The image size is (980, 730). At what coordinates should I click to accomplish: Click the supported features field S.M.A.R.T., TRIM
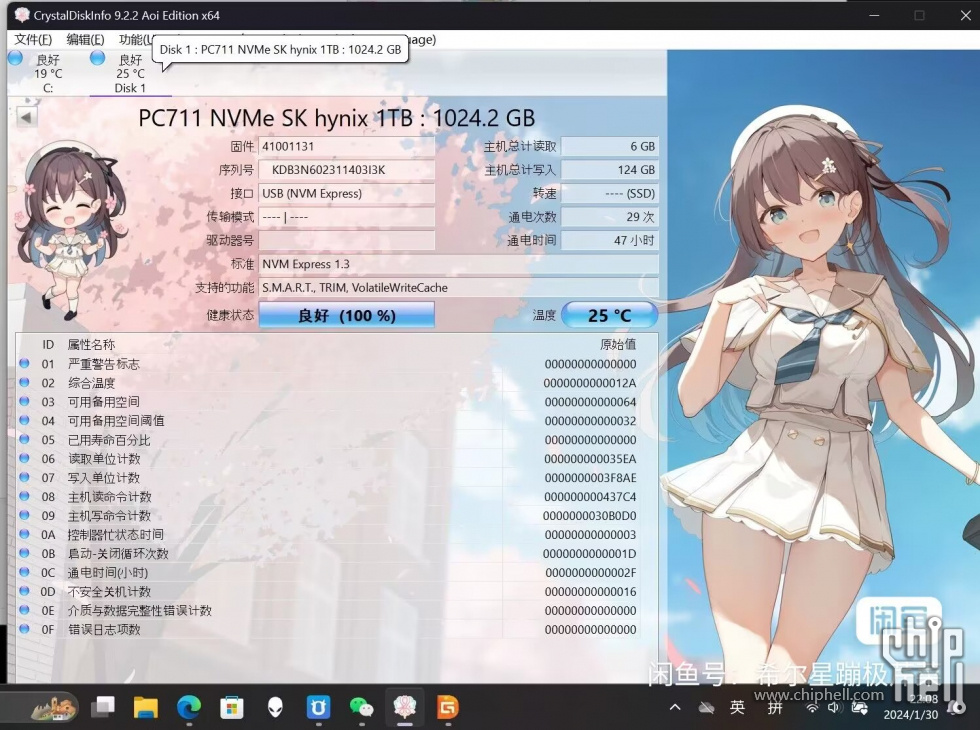pyautogui.click(x=459, y=288)
